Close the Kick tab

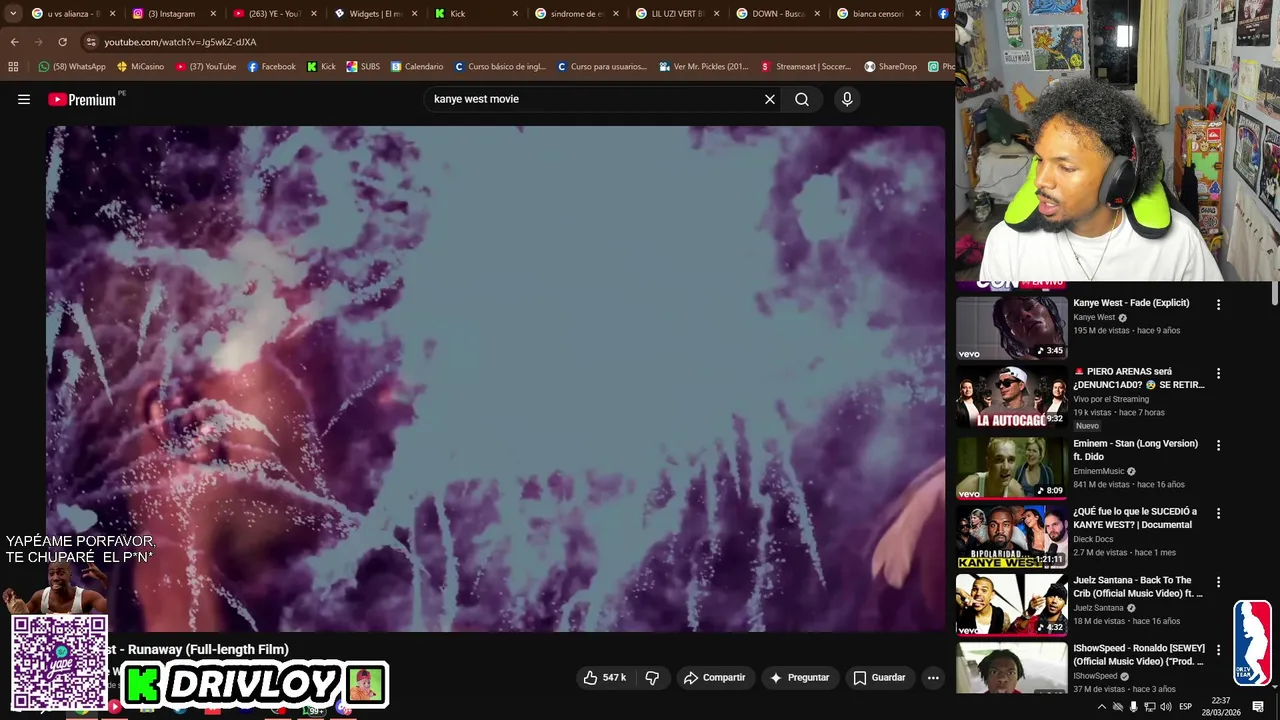pyautogui.click(x=515, y=14)
